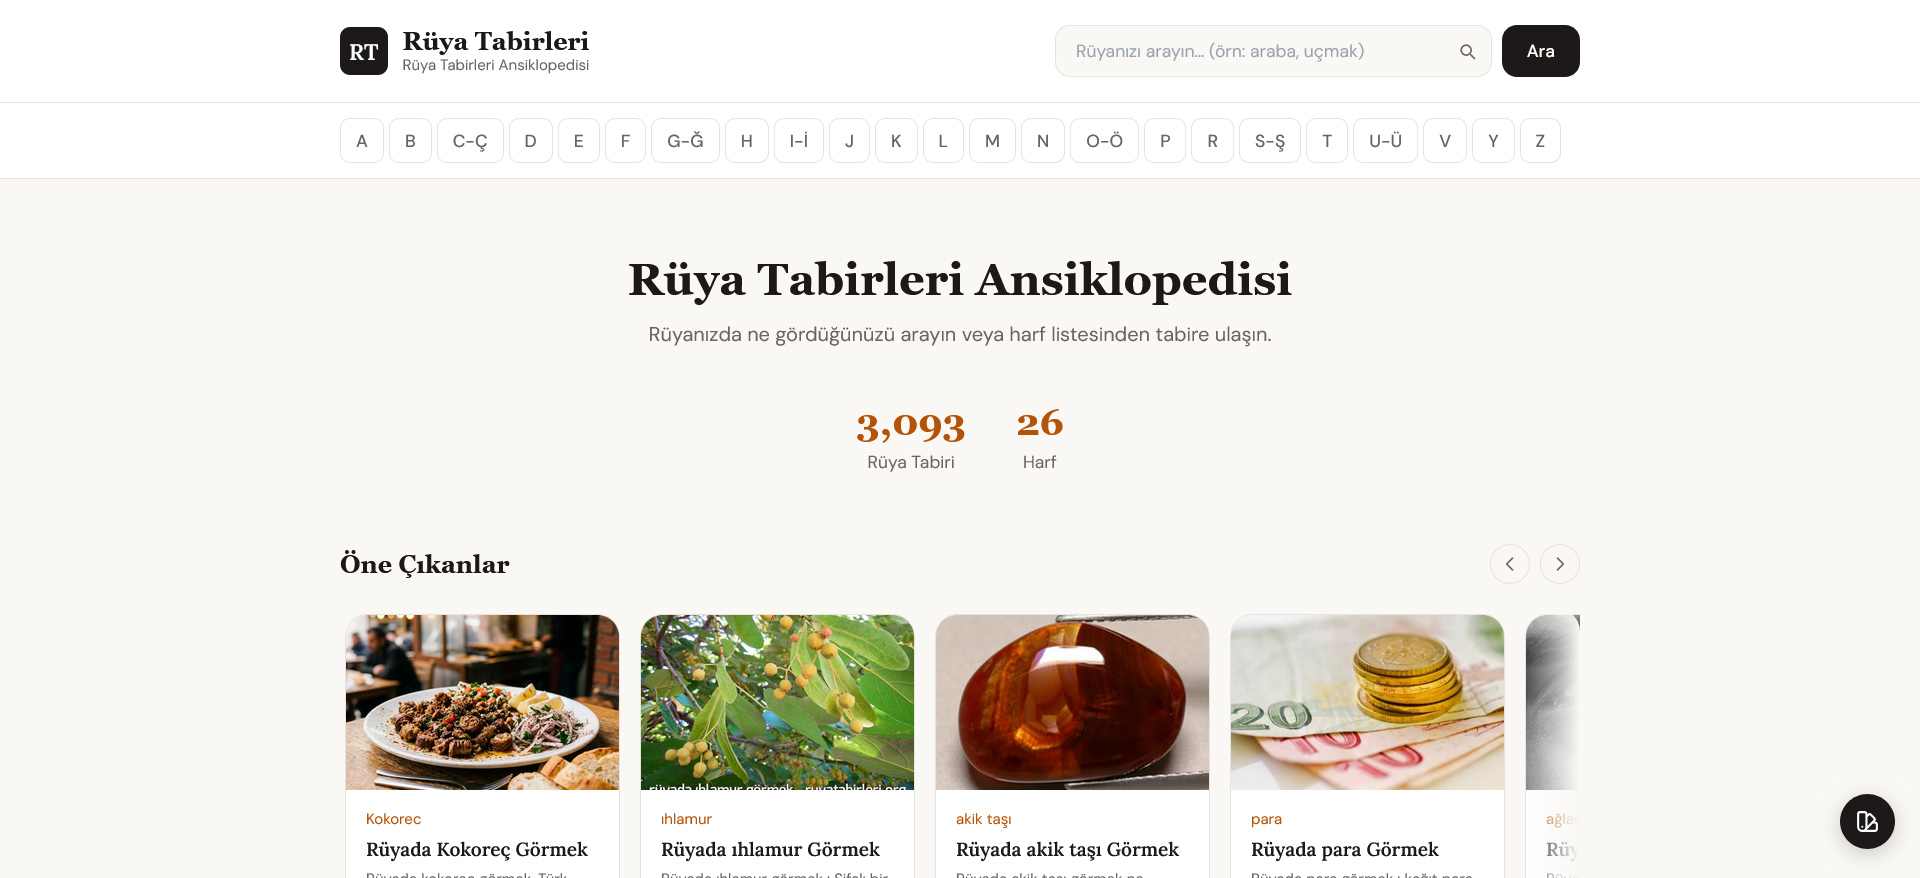Viewport: 1920px width, 878px height.
Task: Open Rüyada para Görmek title link
Action: coord(1345,850)
